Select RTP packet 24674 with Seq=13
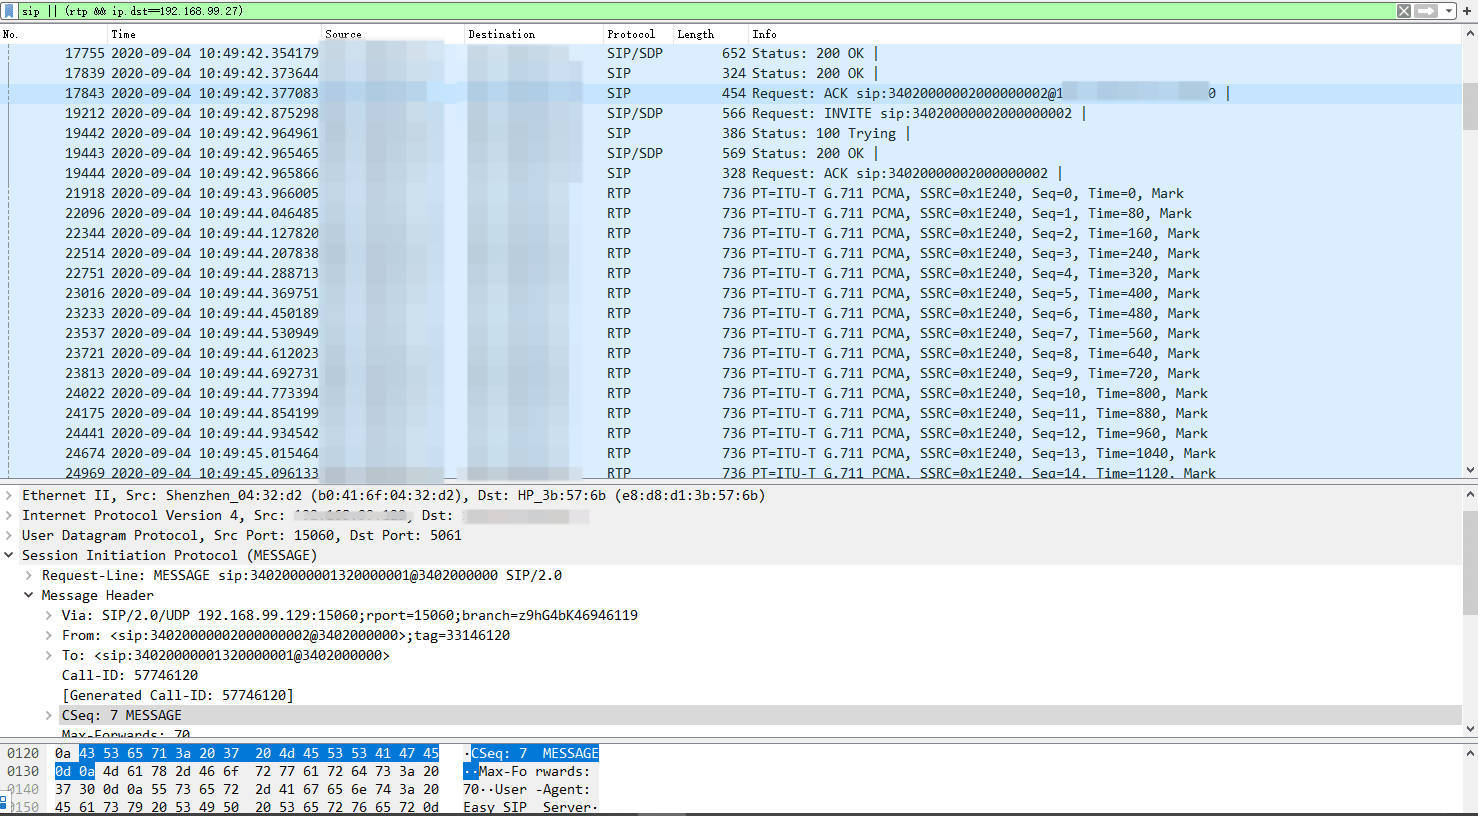 pyautogui.click(x=730, y=453)
